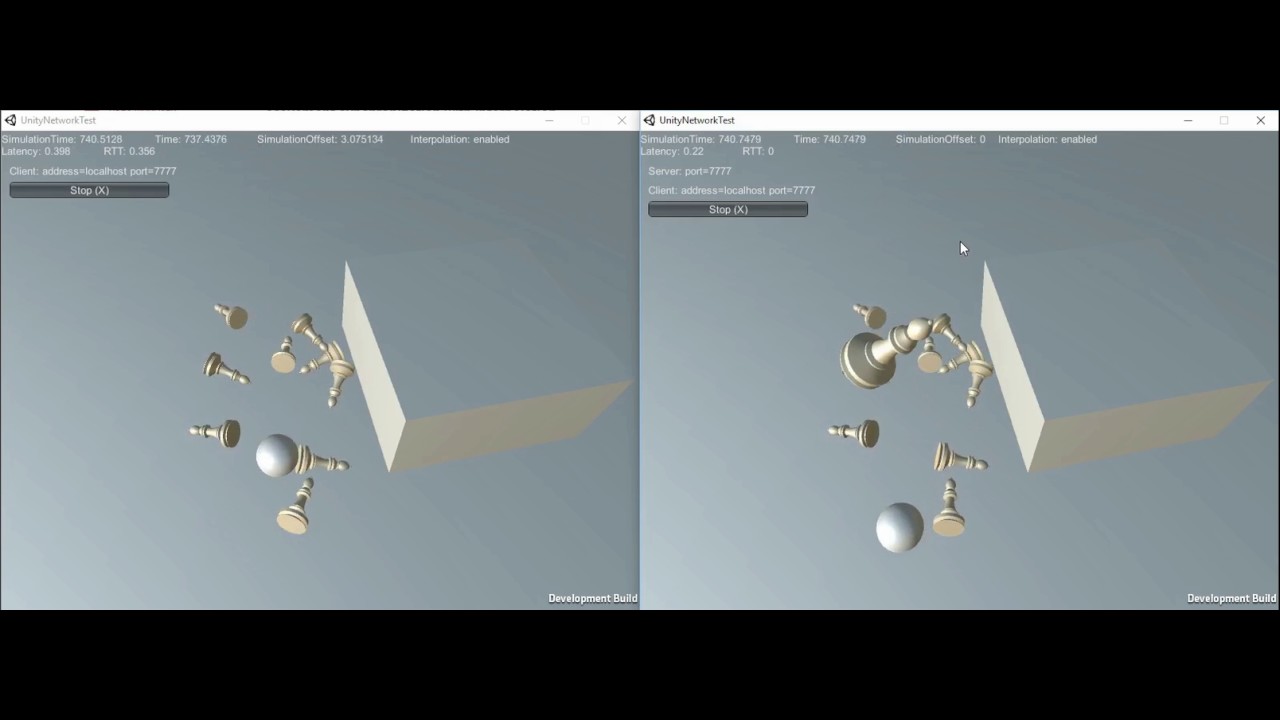Maximize the left UnityNetworkTest window

pyautogui.click(x=585, y=120)
